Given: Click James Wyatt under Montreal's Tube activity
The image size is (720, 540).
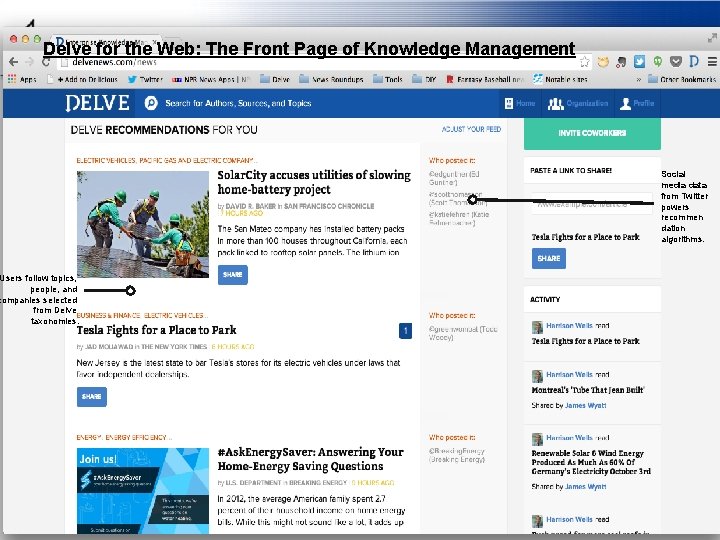Looking at the screenshot, I should (x=585, y=405).
